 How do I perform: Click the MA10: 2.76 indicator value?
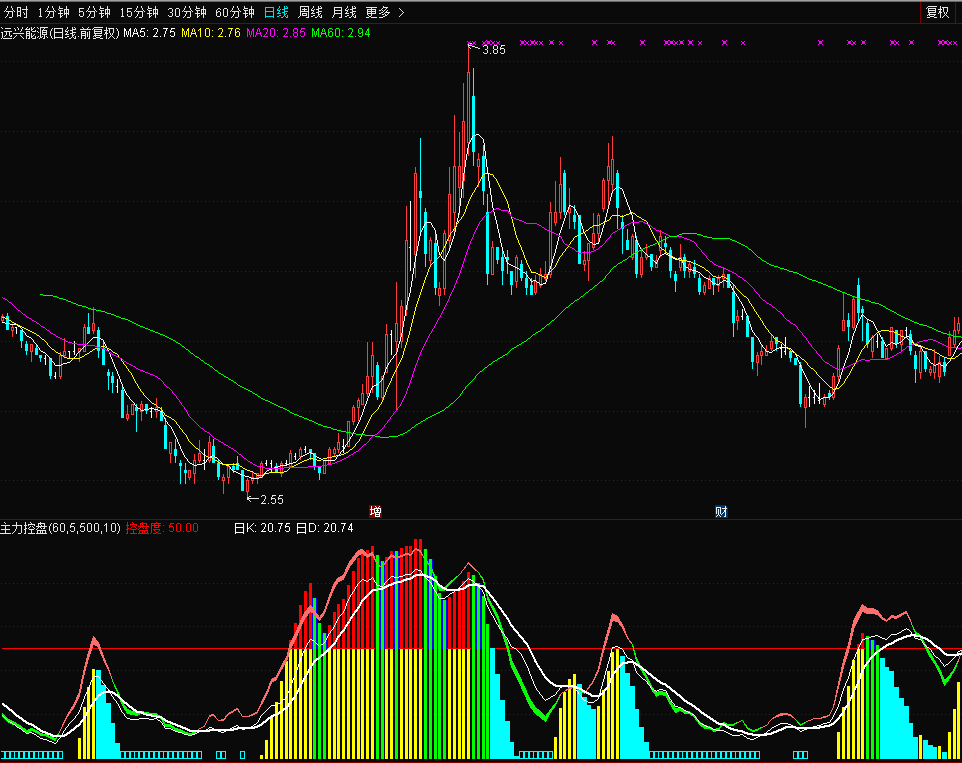(210, 33)
